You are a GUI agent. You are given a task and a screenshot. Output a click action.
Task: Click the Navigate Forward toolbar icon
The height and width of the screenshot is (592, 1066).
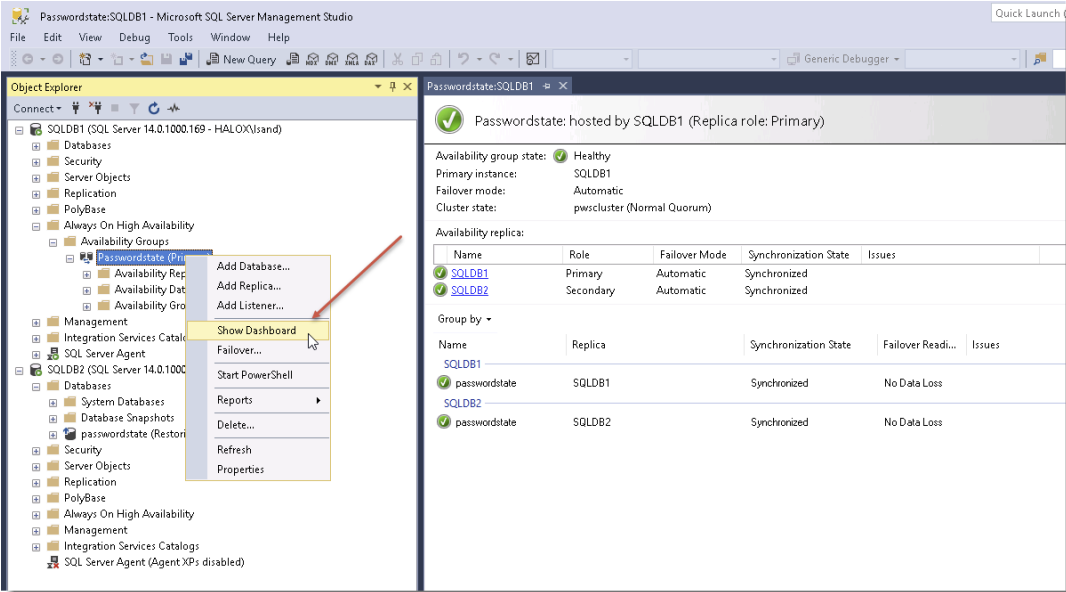point(58,59)
